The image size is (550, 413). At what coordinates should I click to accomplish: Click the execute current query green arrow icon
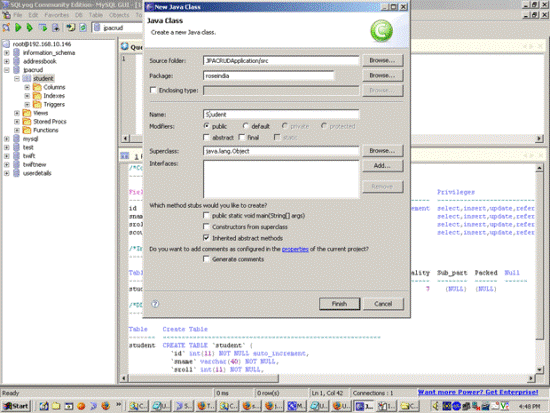pyautogui.click(x=18, y=27)
